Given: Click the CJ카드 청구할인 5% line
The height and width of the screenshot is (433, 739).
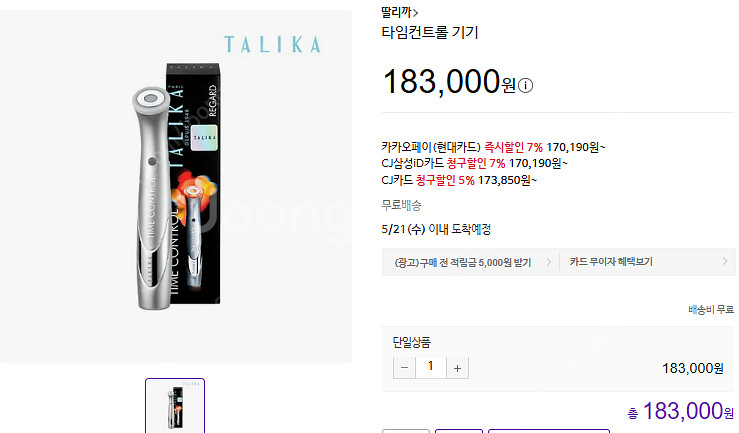Looking at the screenshot, I should 459,180.
